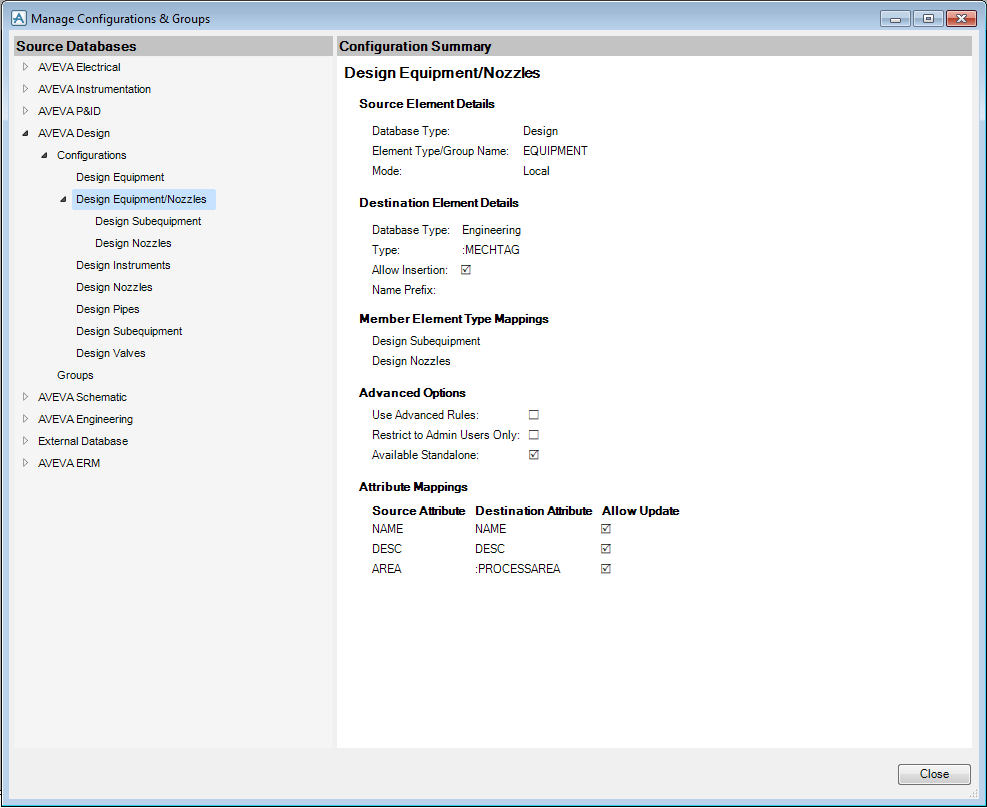Select AVEVA Schematic tree item
This screenshot has width=987, height=808.
[82, 397]
